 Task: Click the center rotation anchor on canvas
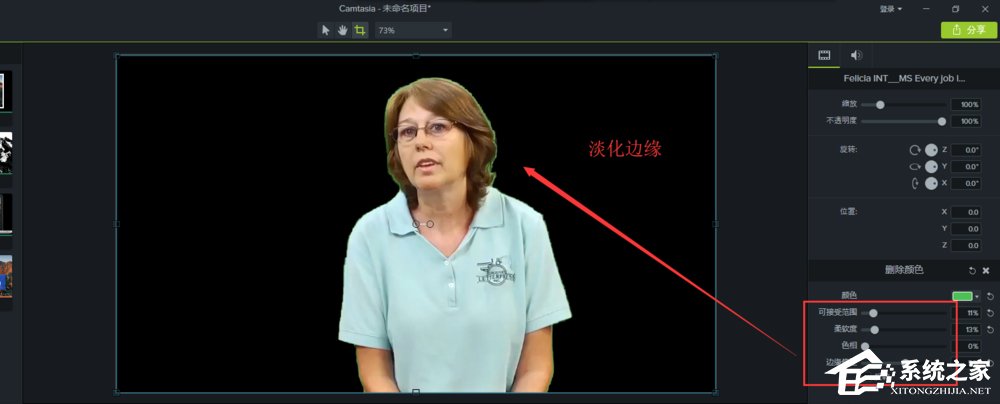click(x=415, y=224)
